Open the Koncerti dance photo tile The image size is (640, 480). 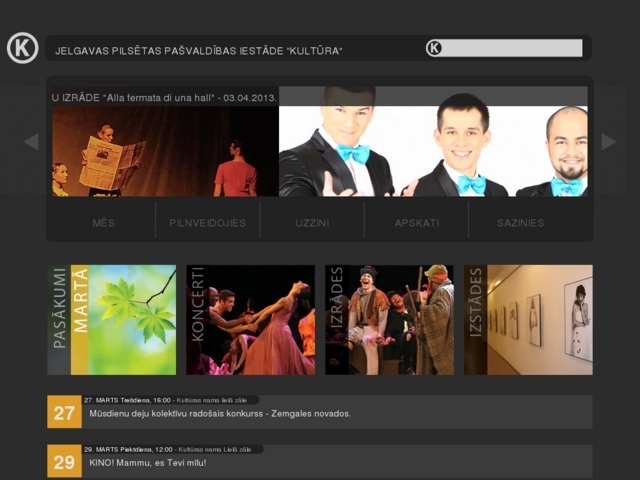tap(250, 320)
